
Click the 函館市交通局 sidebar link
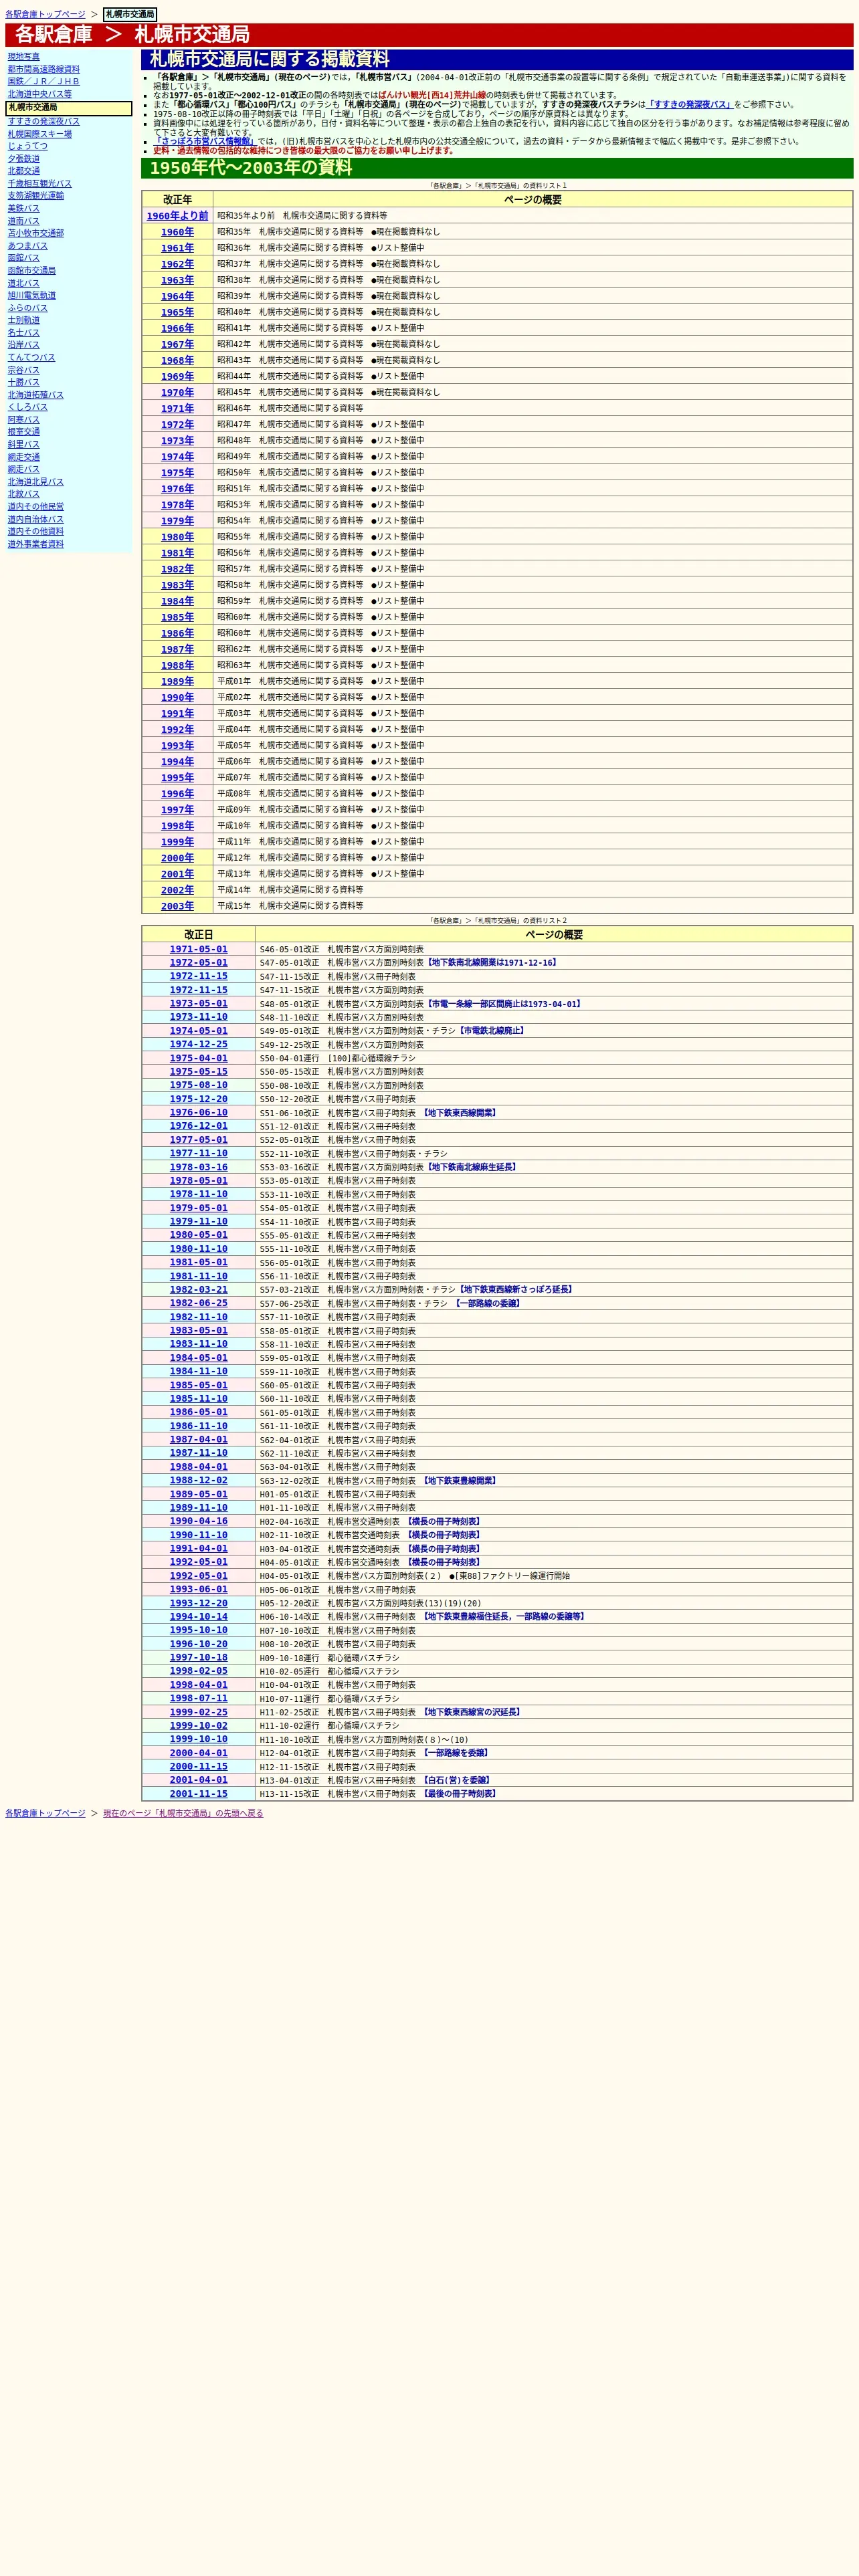(x=32, y=271)
